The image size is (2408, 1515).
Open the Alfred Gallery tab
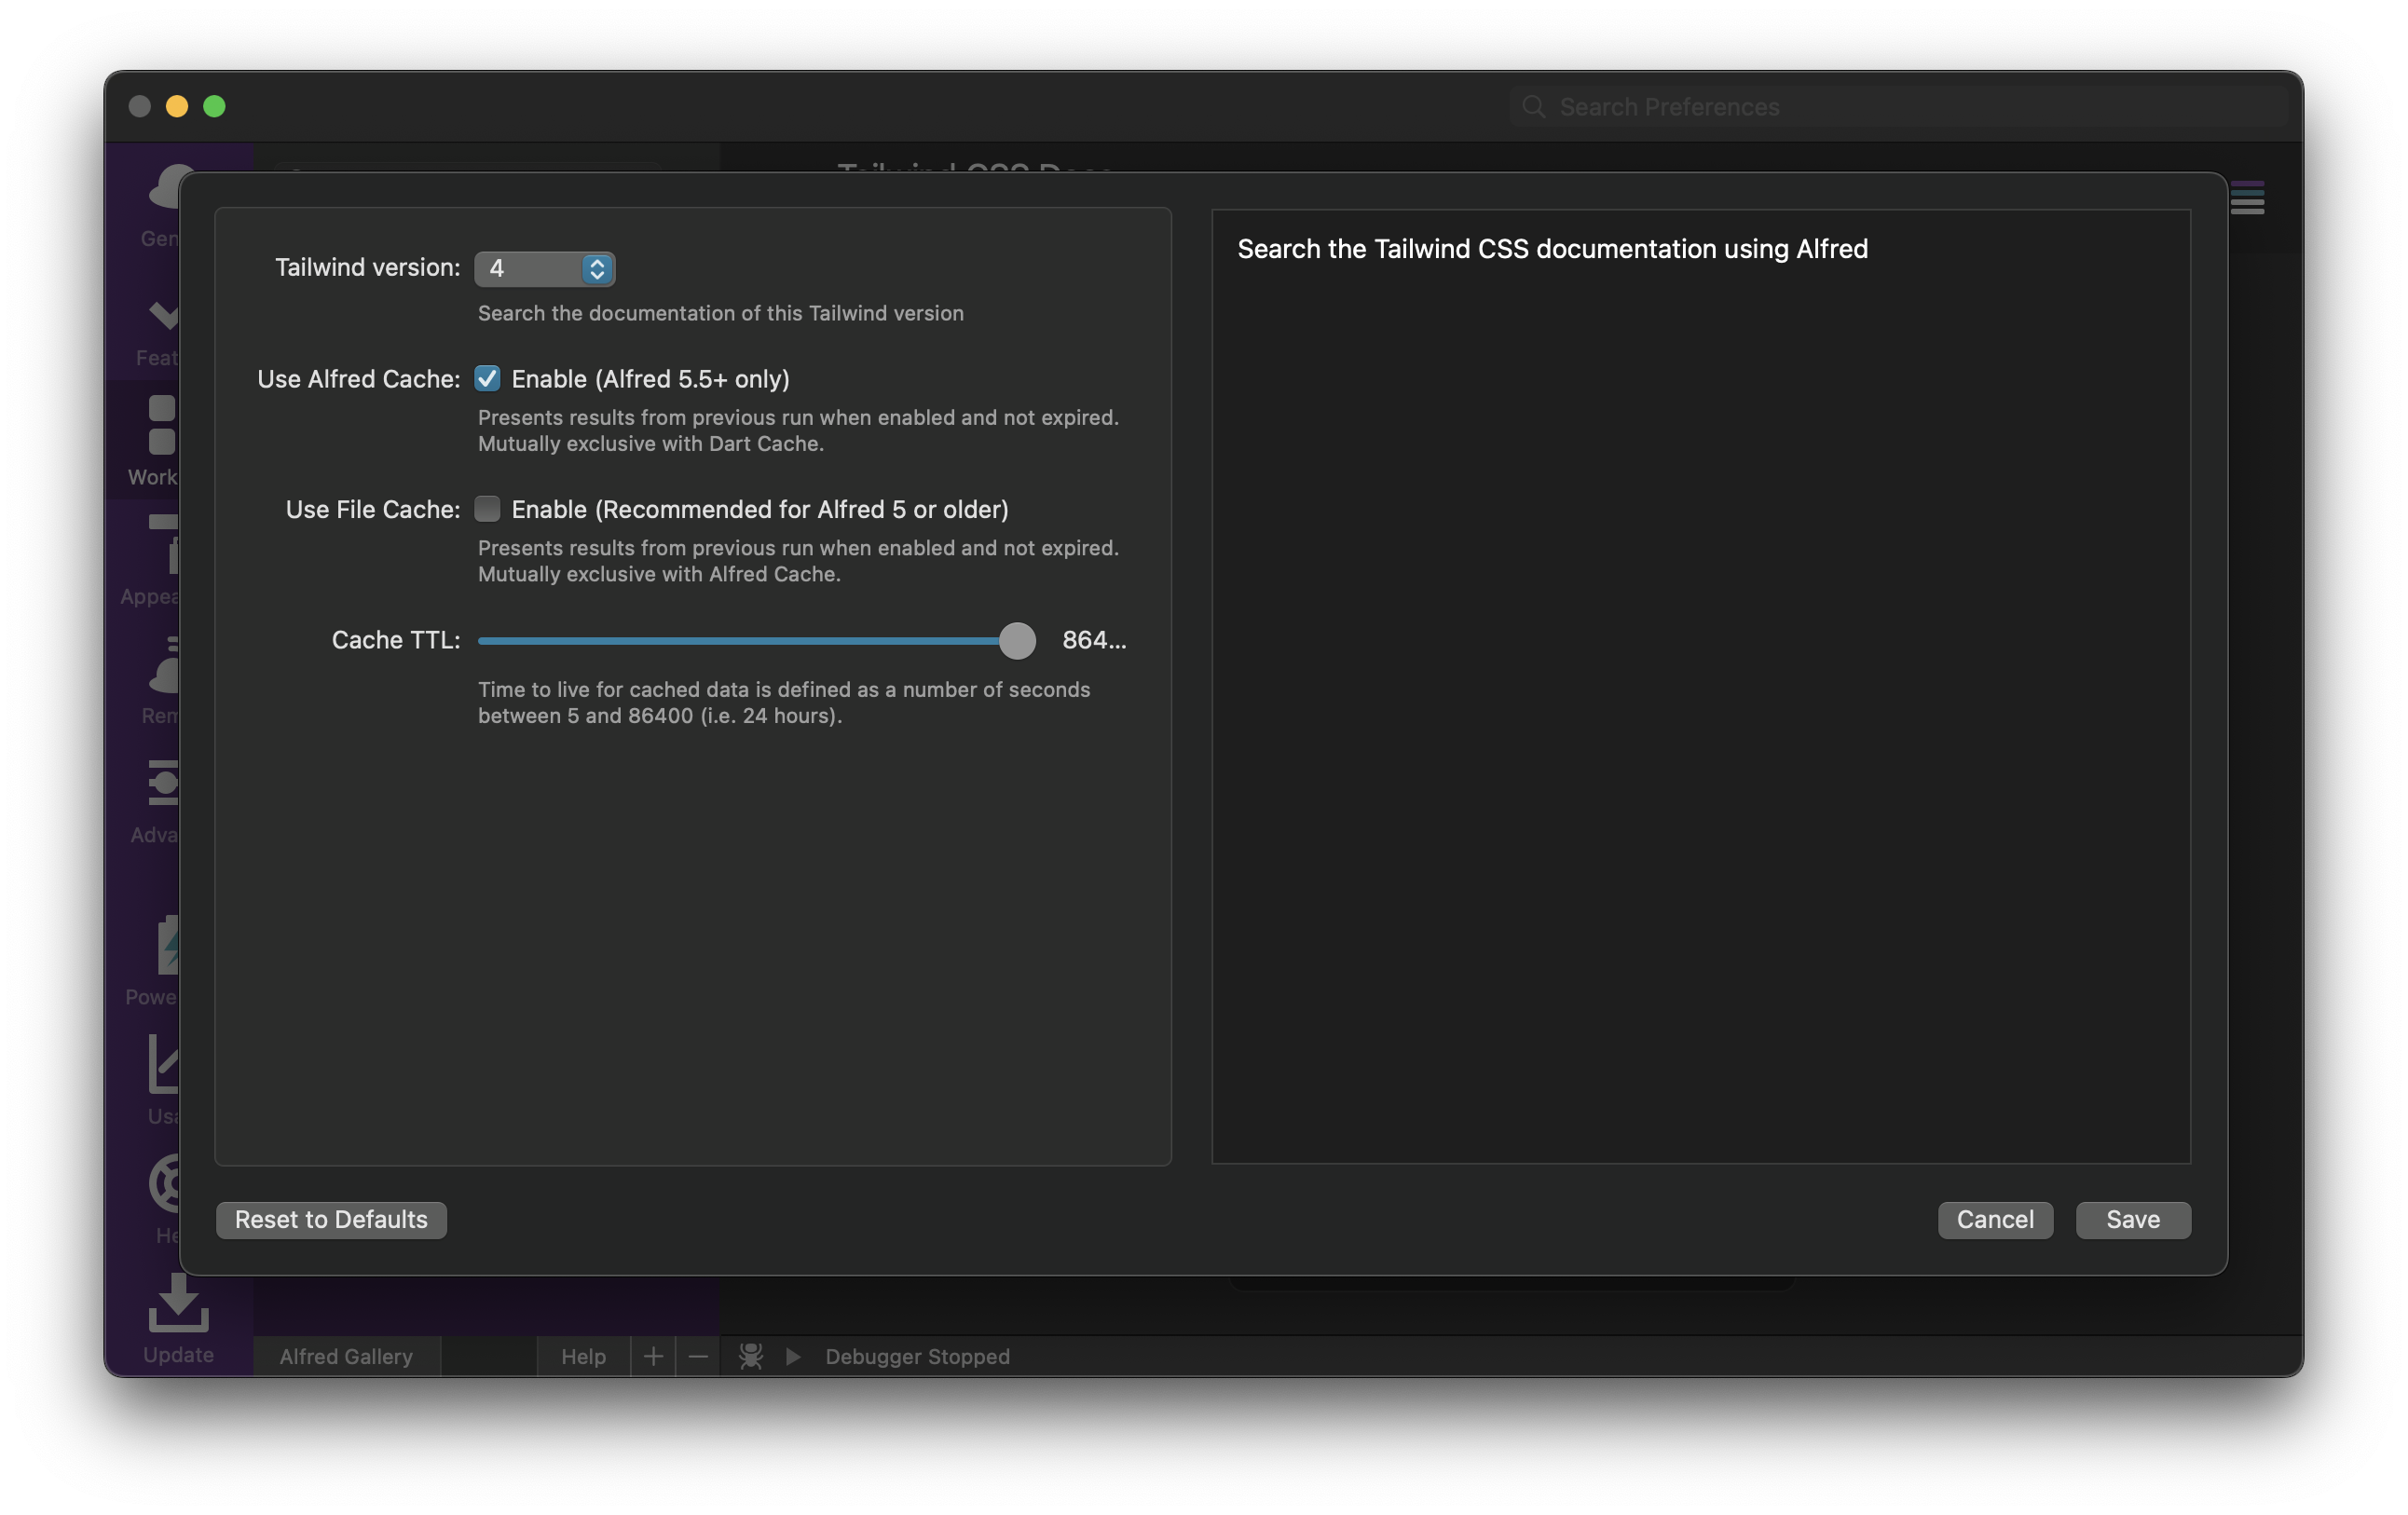(x=346, y=1356)
